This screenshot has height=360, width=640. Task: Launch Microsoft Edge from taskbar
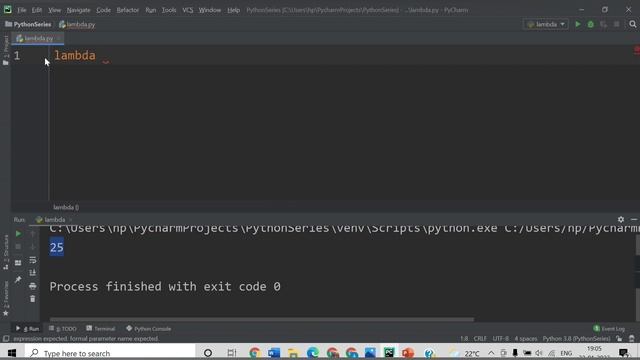click(313, 353)
